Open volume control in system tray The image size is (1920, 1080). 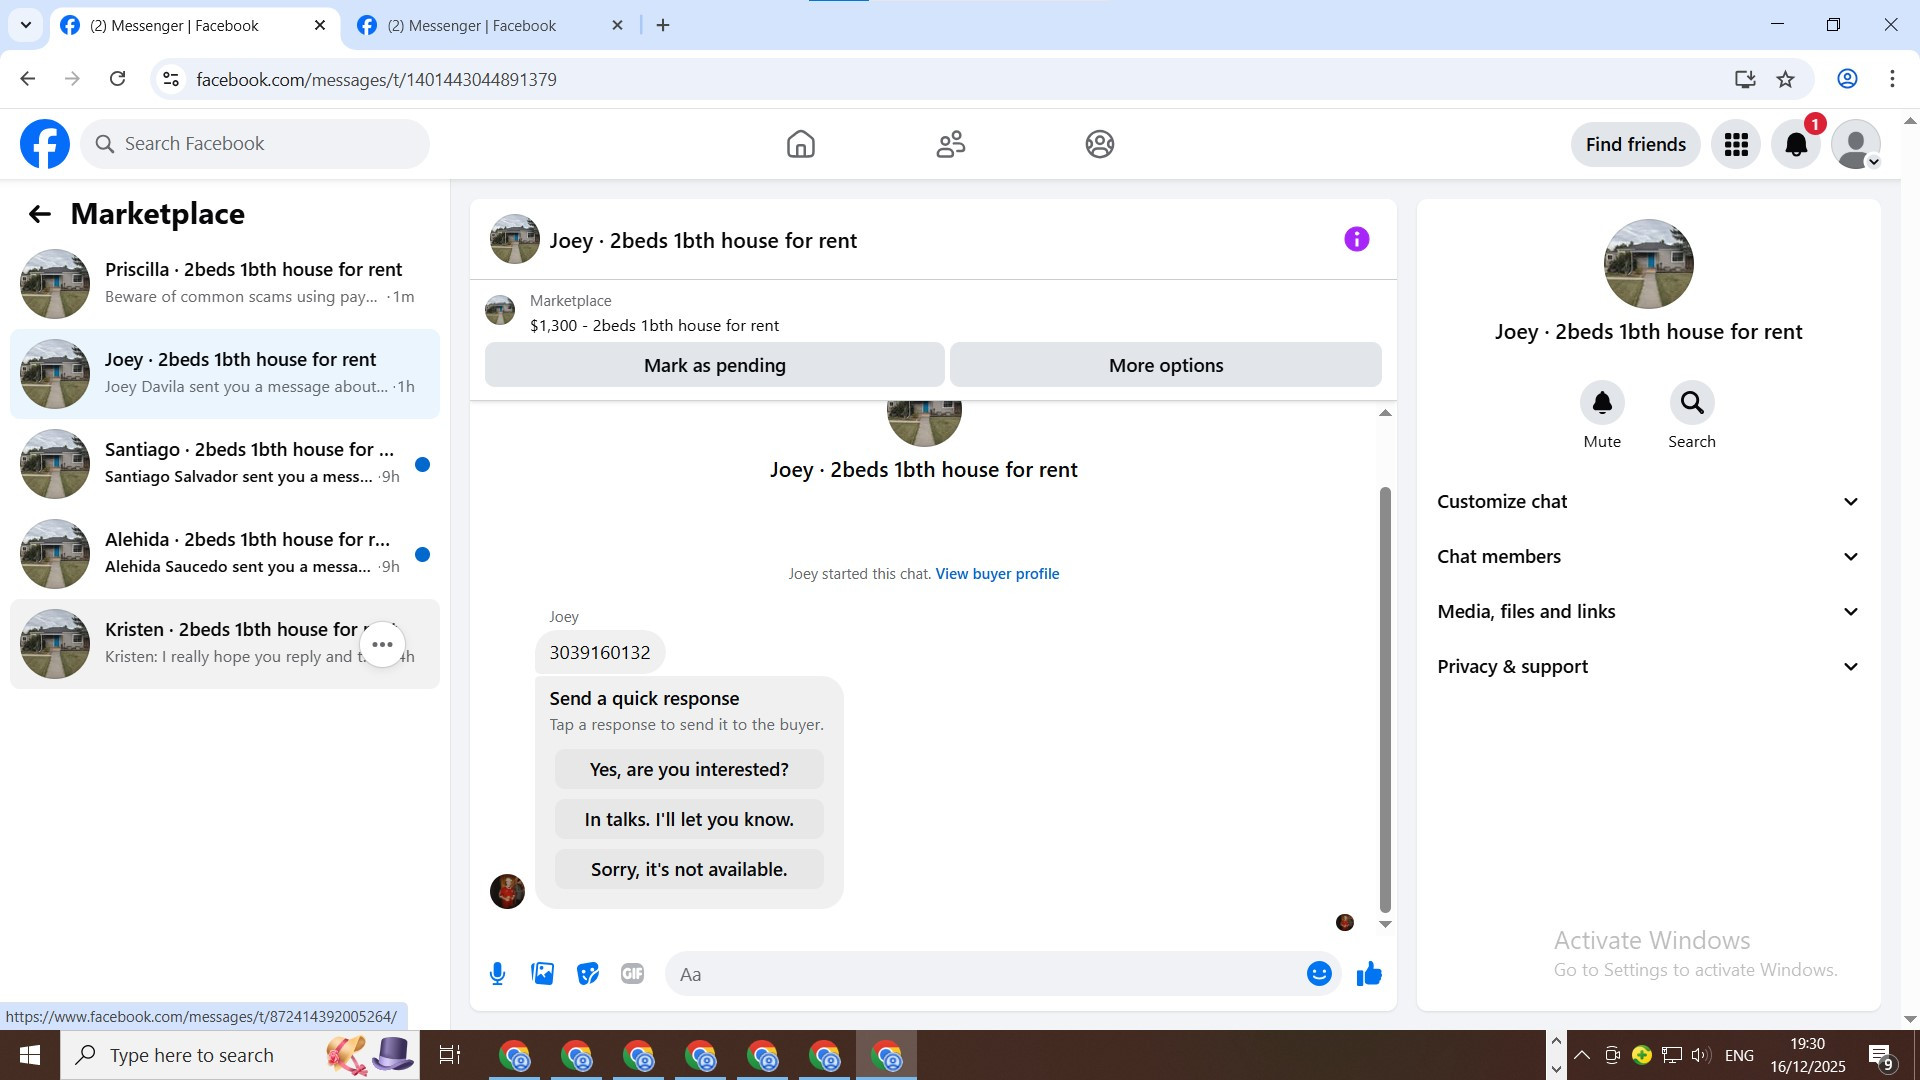coord(1701,1055)
